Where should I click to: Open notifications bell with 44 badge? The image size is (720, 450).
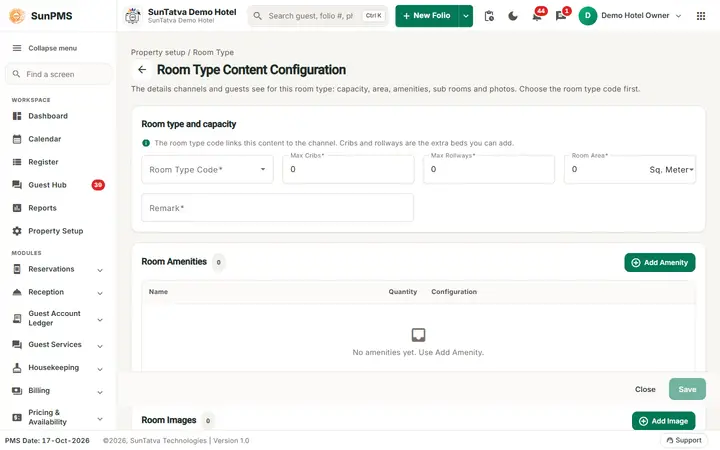pos(538,15)
